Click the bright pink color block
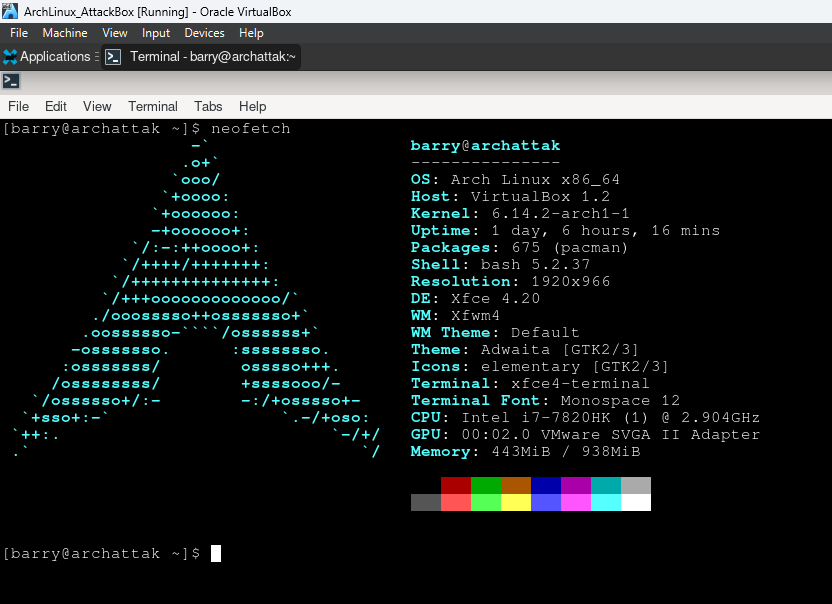 (576, 503)
